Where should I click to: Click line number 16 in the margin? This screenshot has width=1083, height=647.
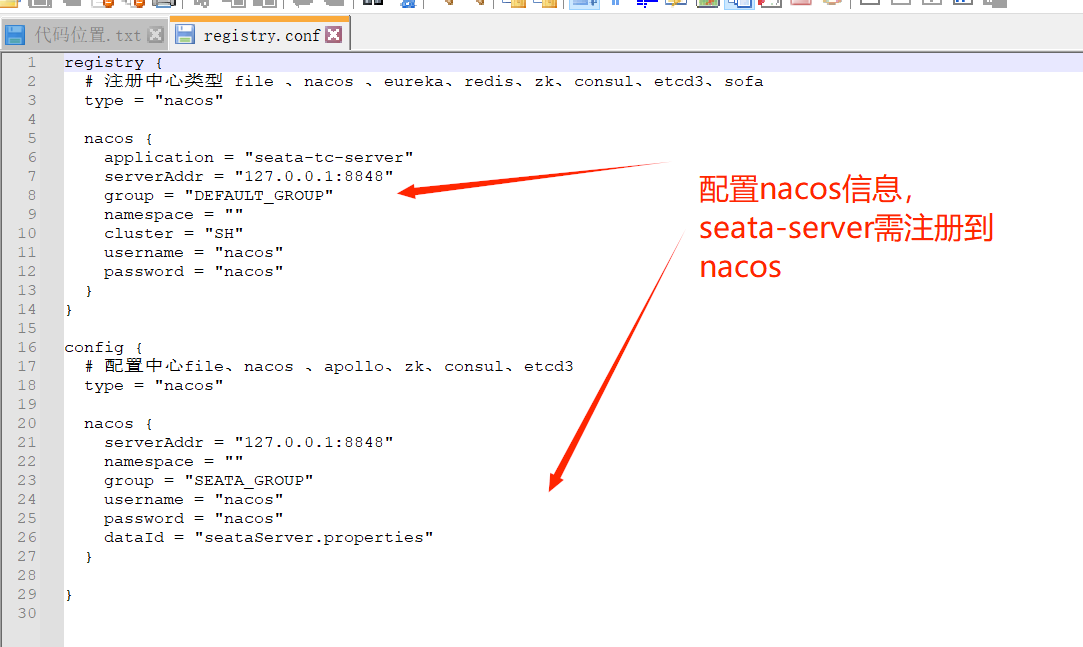[27, 347]
